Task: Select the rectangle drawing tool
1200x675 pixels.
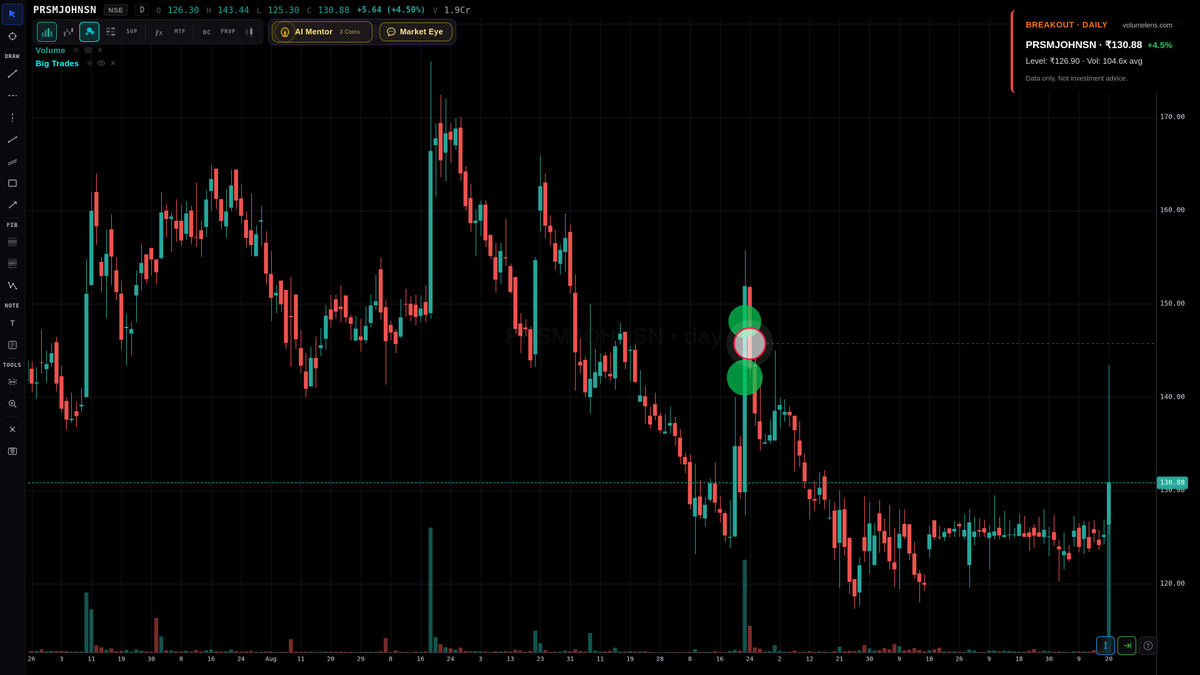Action: [11, 183]
